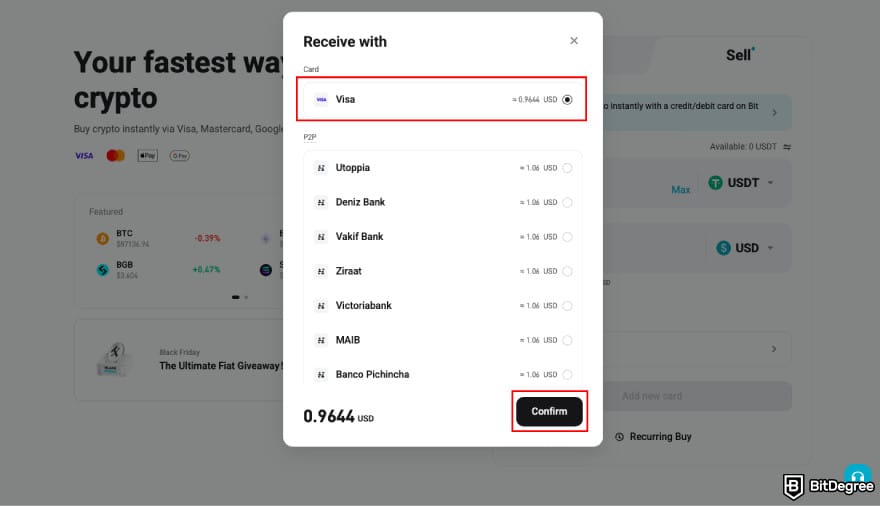Confirm the selected payment method
The width and height of the screenshot is (880, 506).
(x=549, y=411)
